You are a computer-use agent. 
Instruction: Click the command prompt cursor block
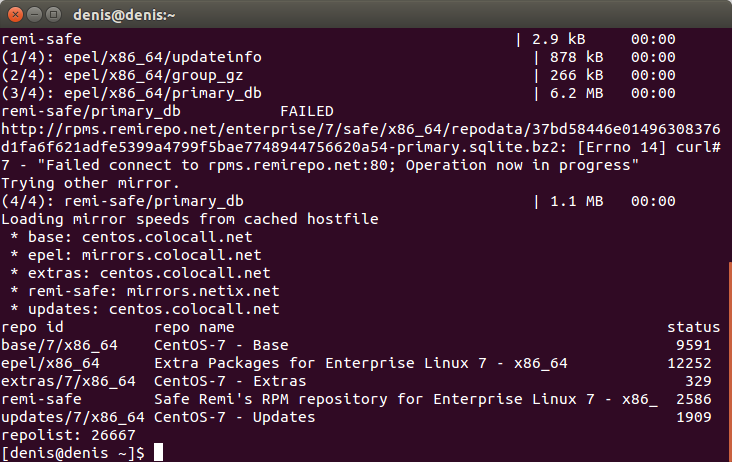[159, 453]
